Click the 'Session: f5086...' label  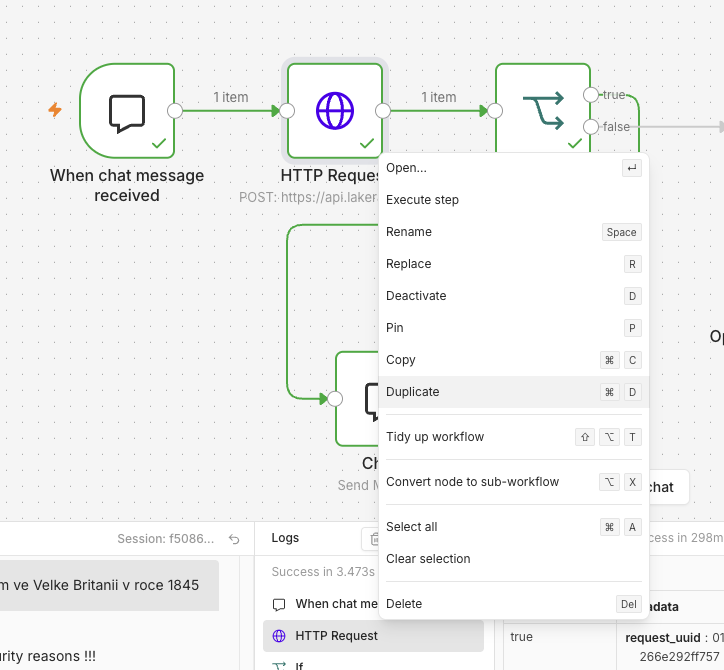pos(165,539)
